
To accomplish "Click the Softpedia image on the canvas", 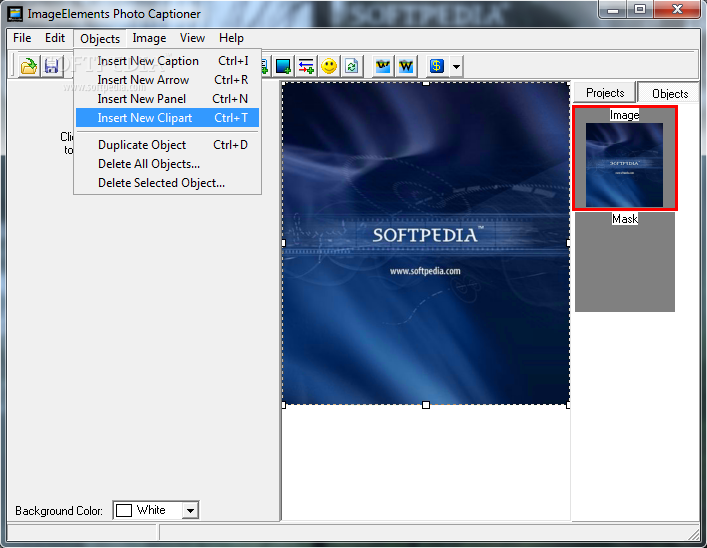I will pyautogui.click(x=426, y=244).
